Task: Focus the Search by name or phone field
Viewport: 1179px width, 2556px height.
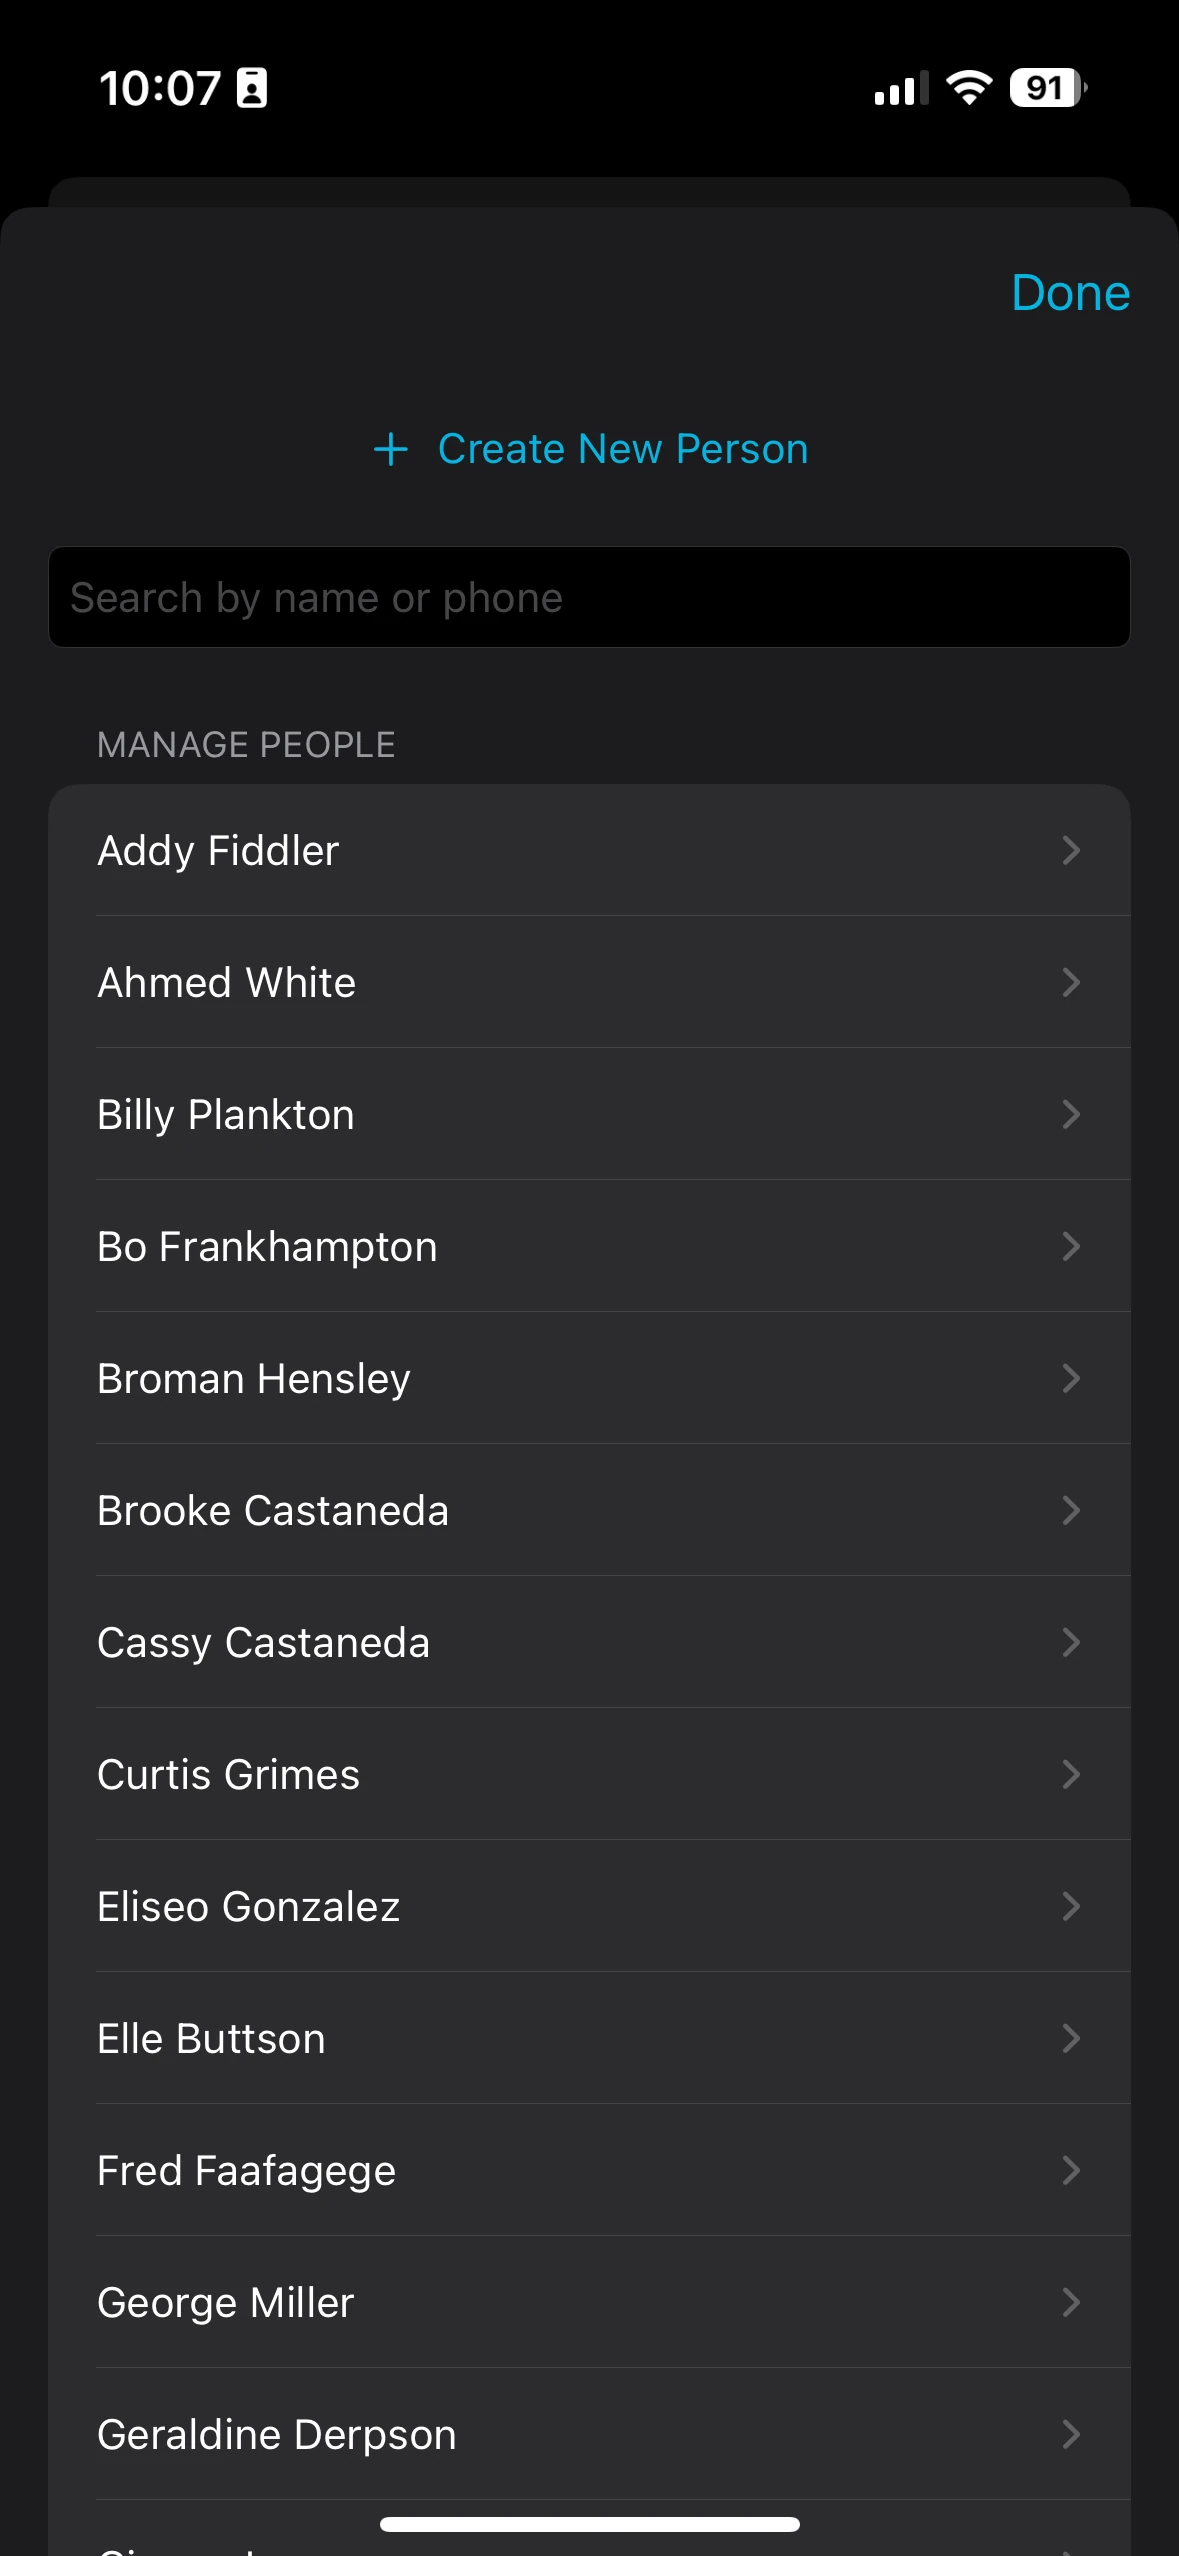Action: pos(589,597)
